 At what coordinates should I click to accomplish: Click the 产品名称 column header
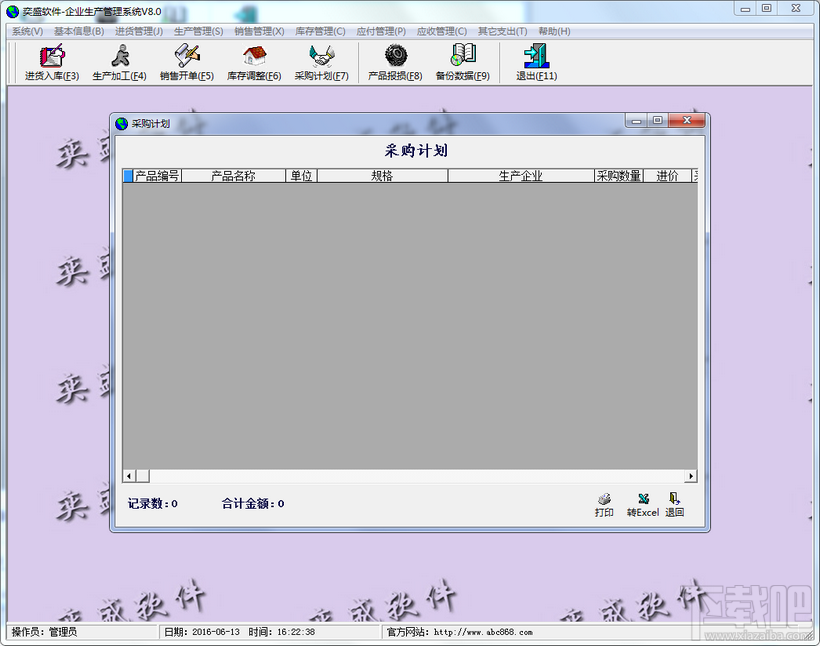[233, 176]
